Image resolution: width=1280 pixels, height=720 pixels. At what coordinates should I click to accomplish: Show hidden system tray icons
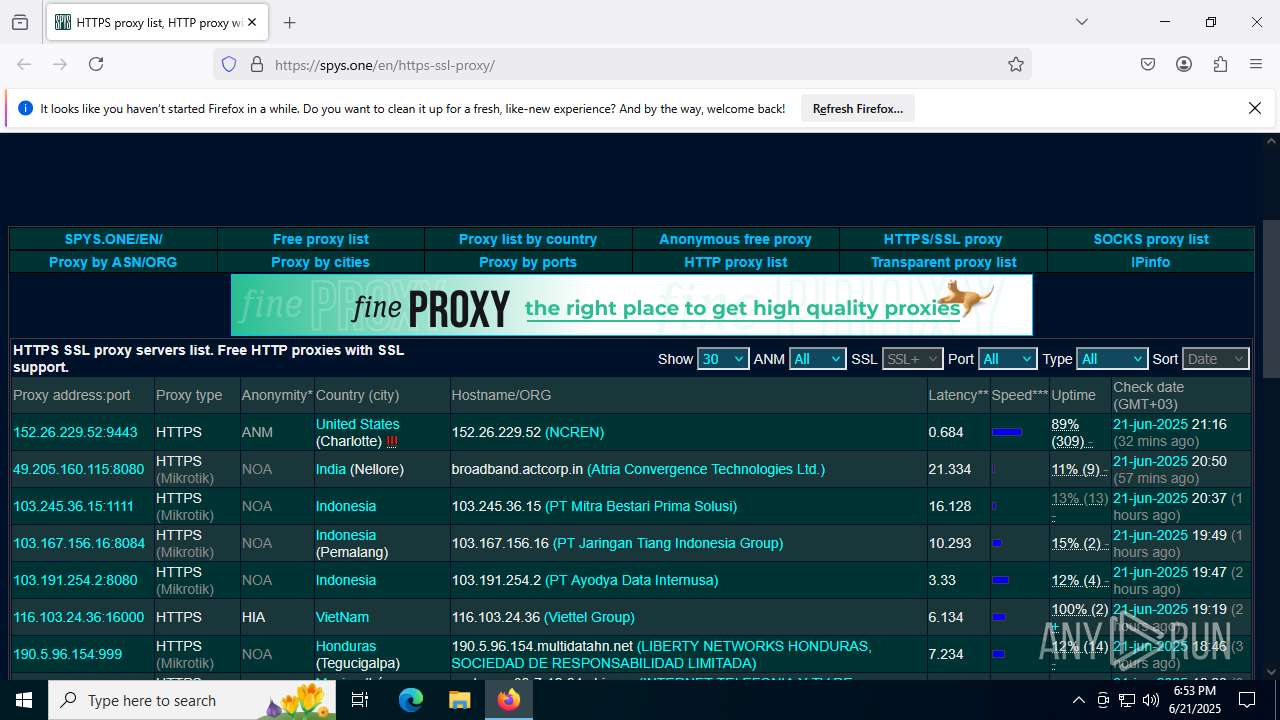click(x=1078, y=700)
